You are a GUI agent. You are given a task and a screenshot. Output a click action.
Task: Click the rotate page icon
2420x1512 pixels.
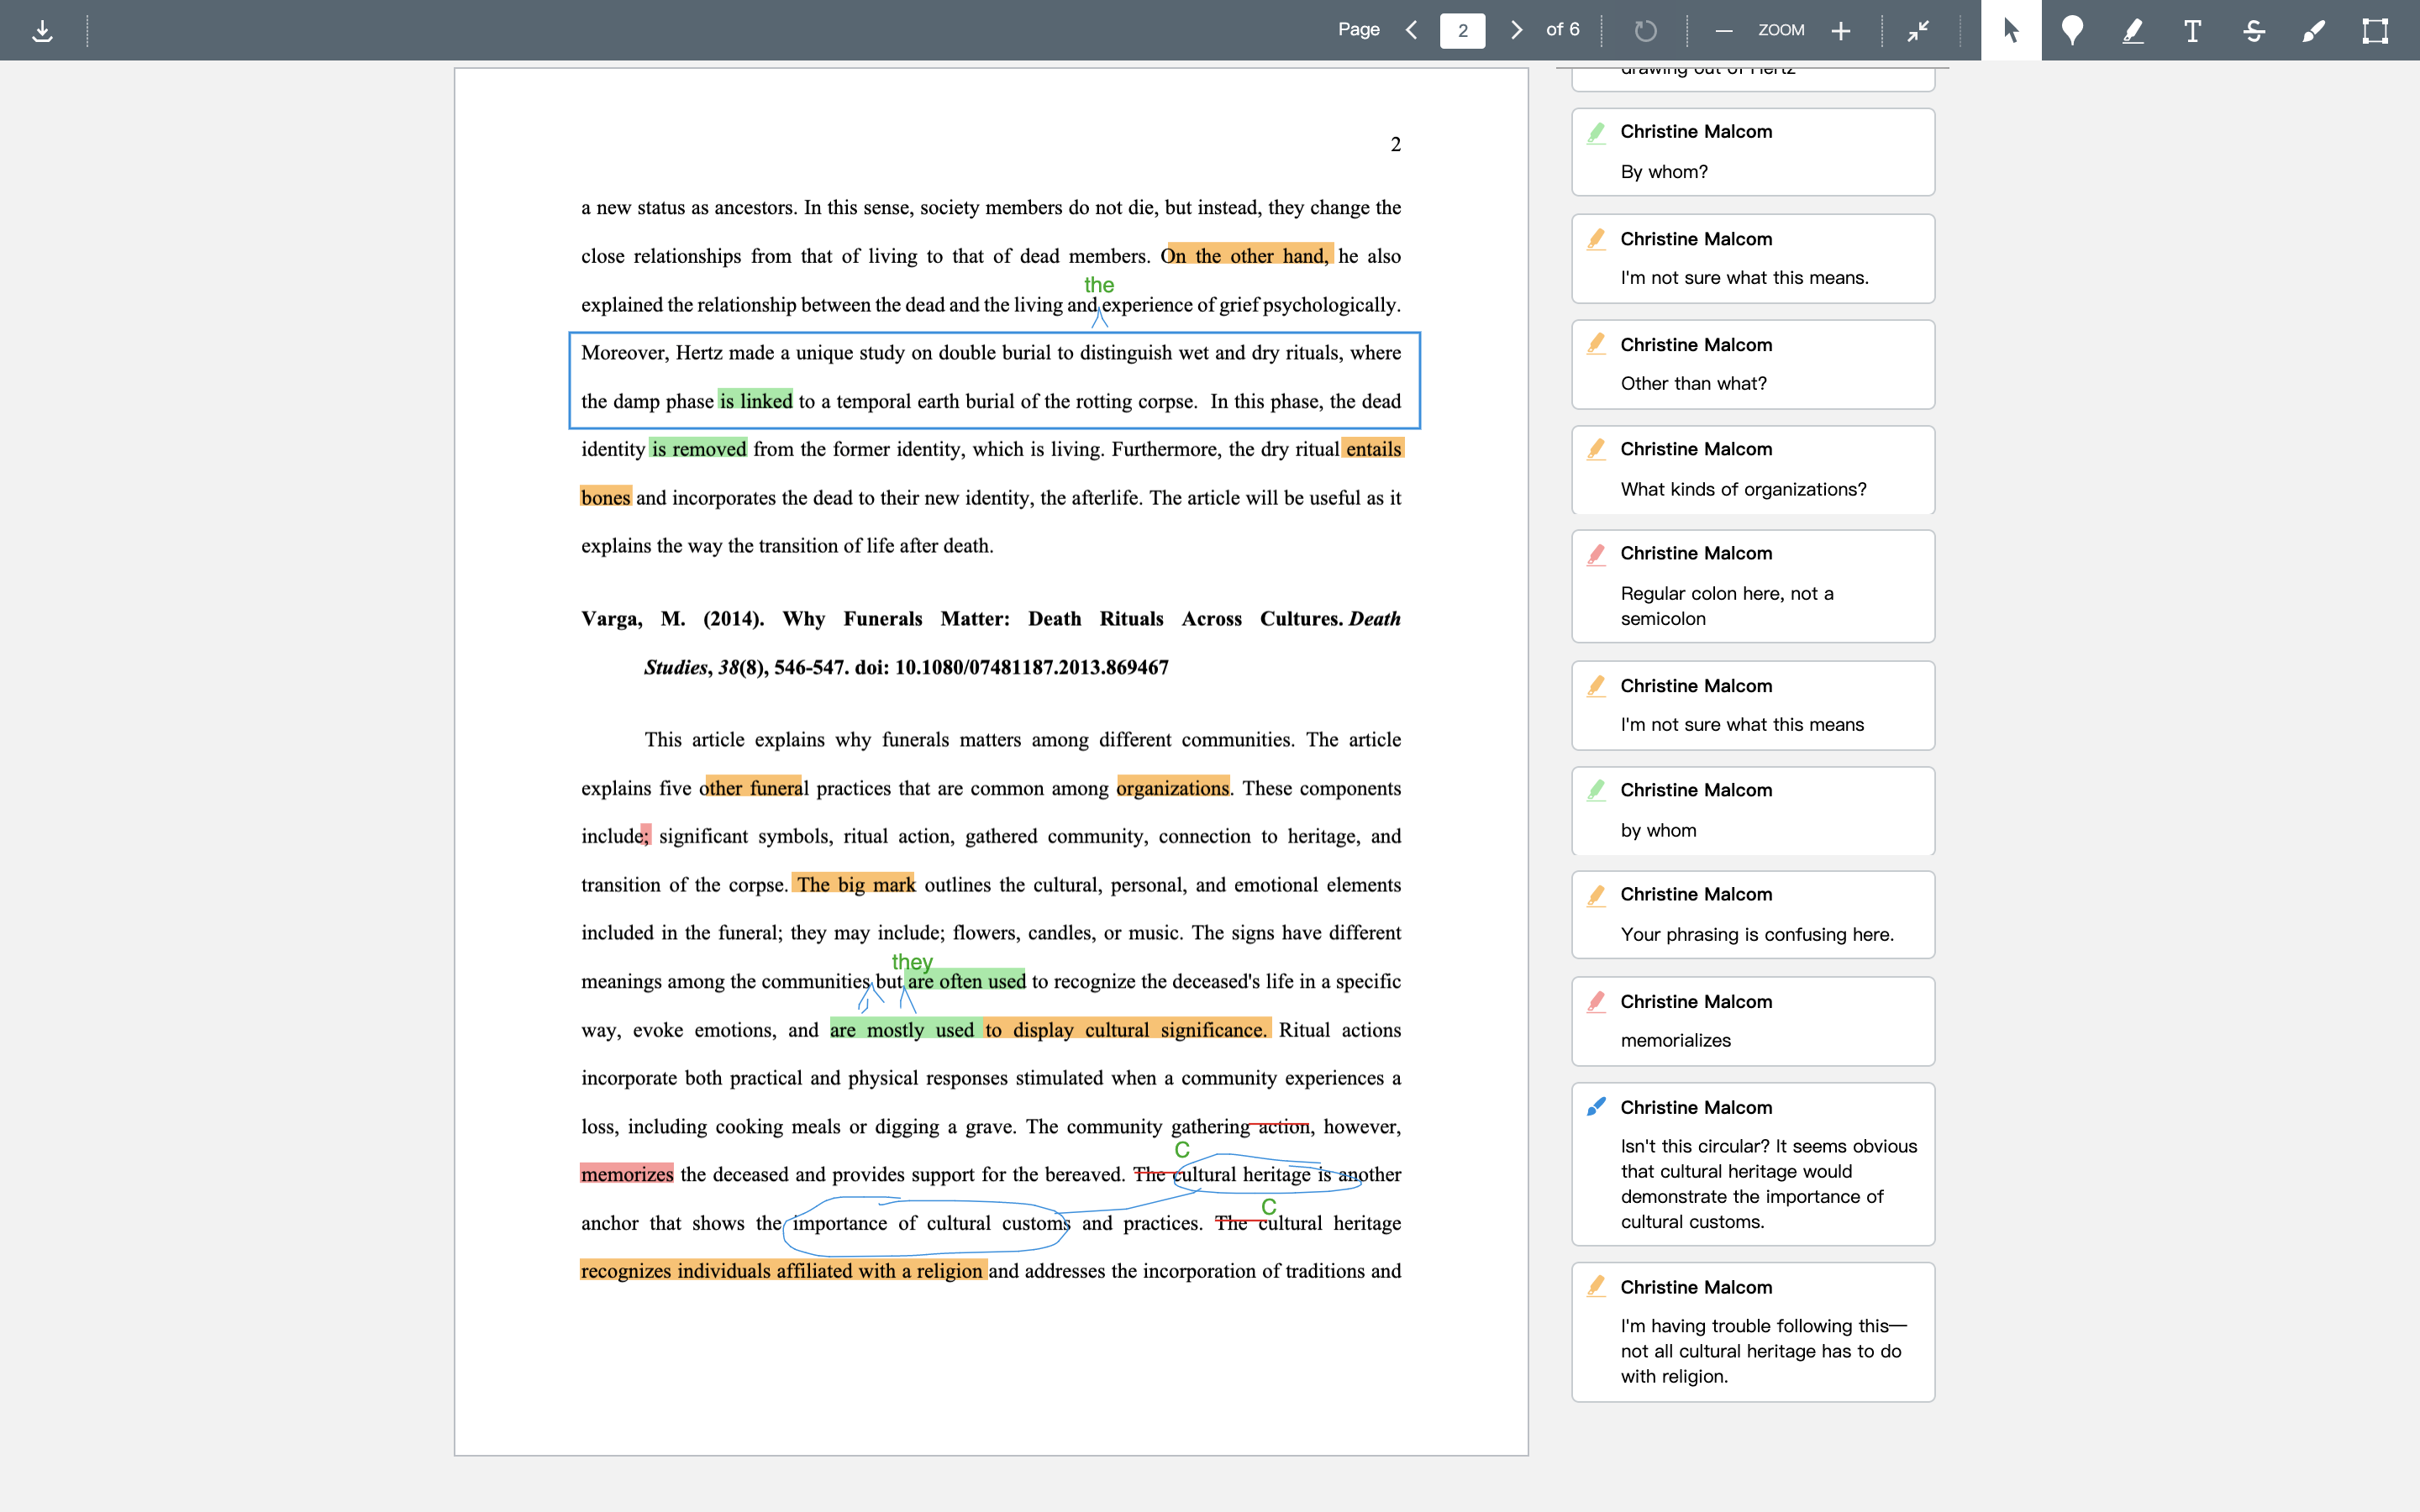[x=1645, y=30]
